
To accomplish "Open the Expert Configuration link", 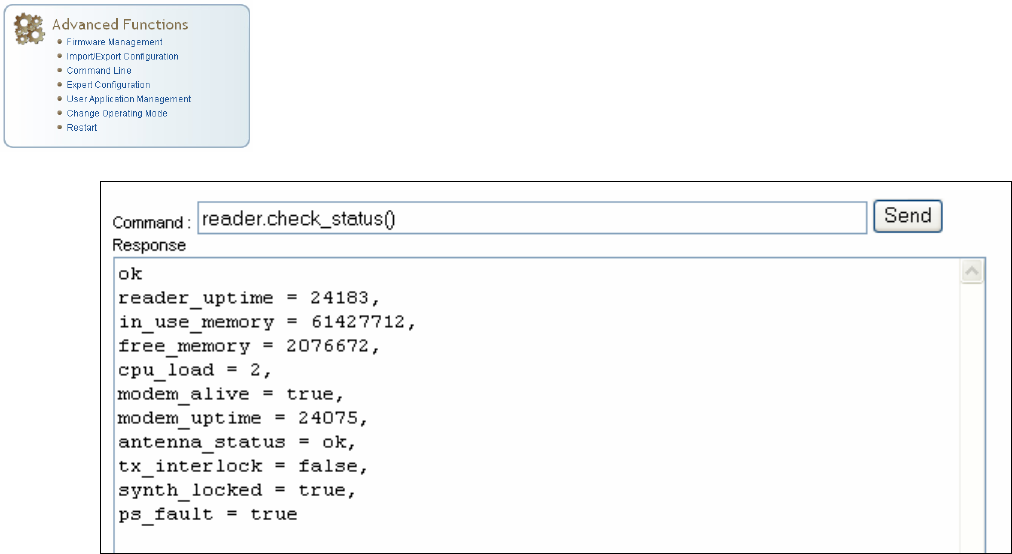I will point(108,85).
